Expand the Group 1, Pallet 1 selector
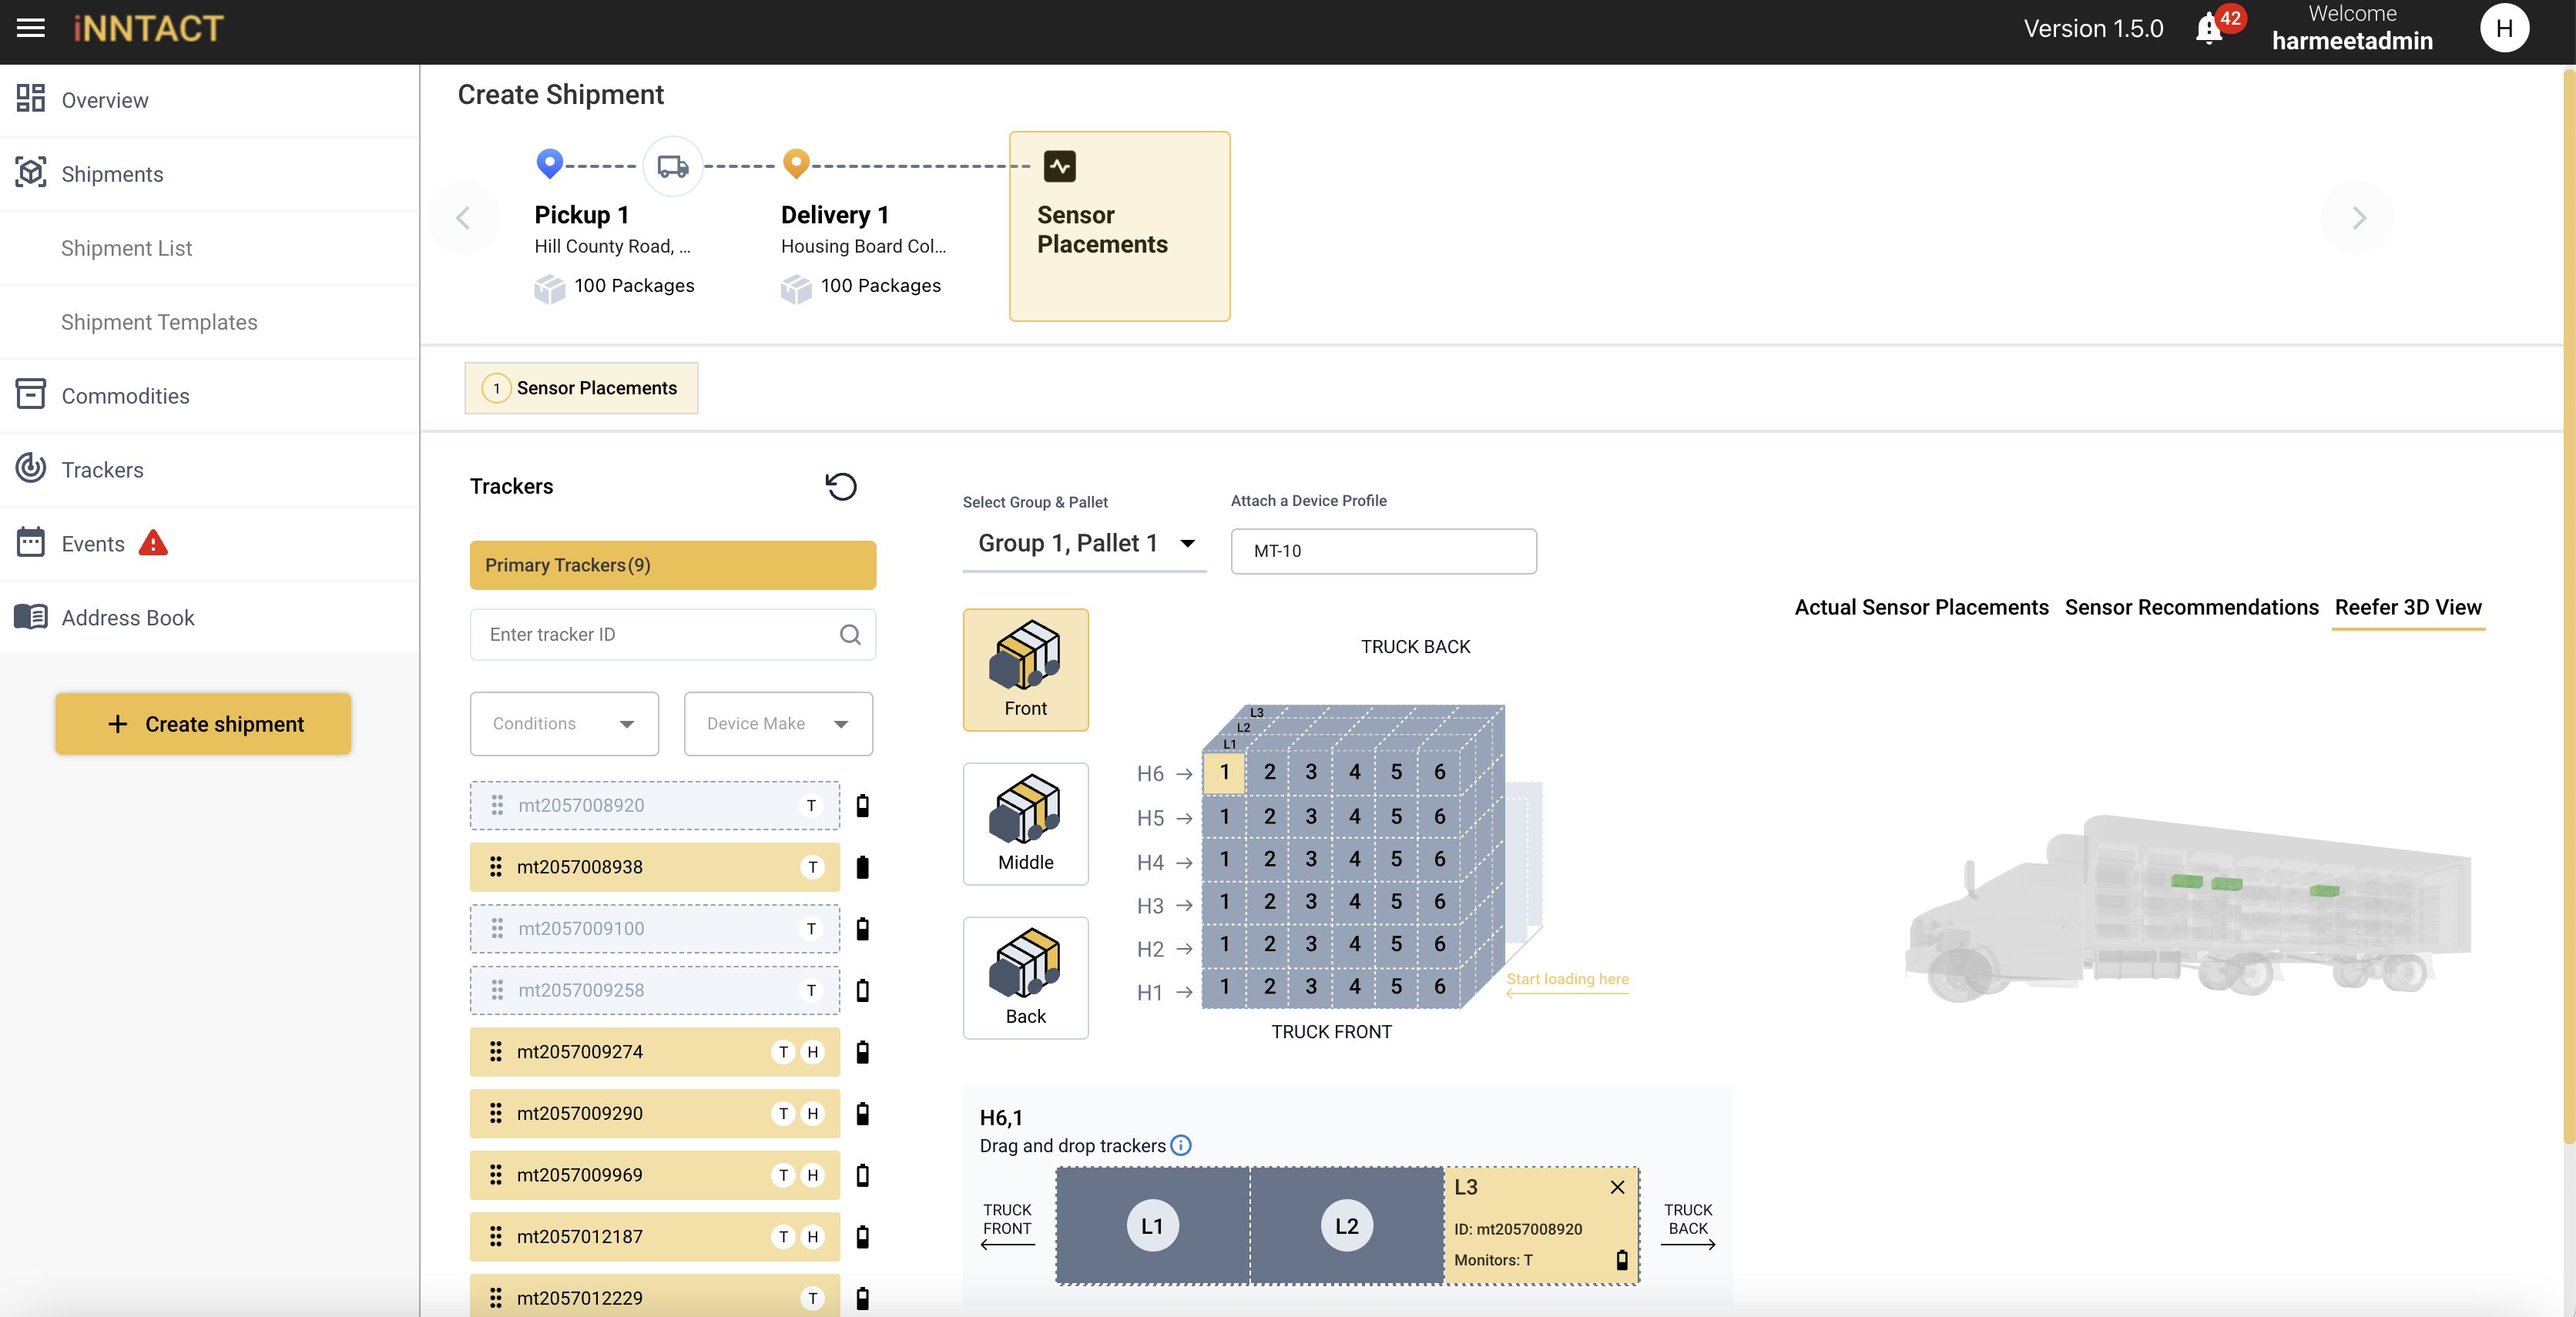The image size is (2576, 1317). tap(1085, 543)
